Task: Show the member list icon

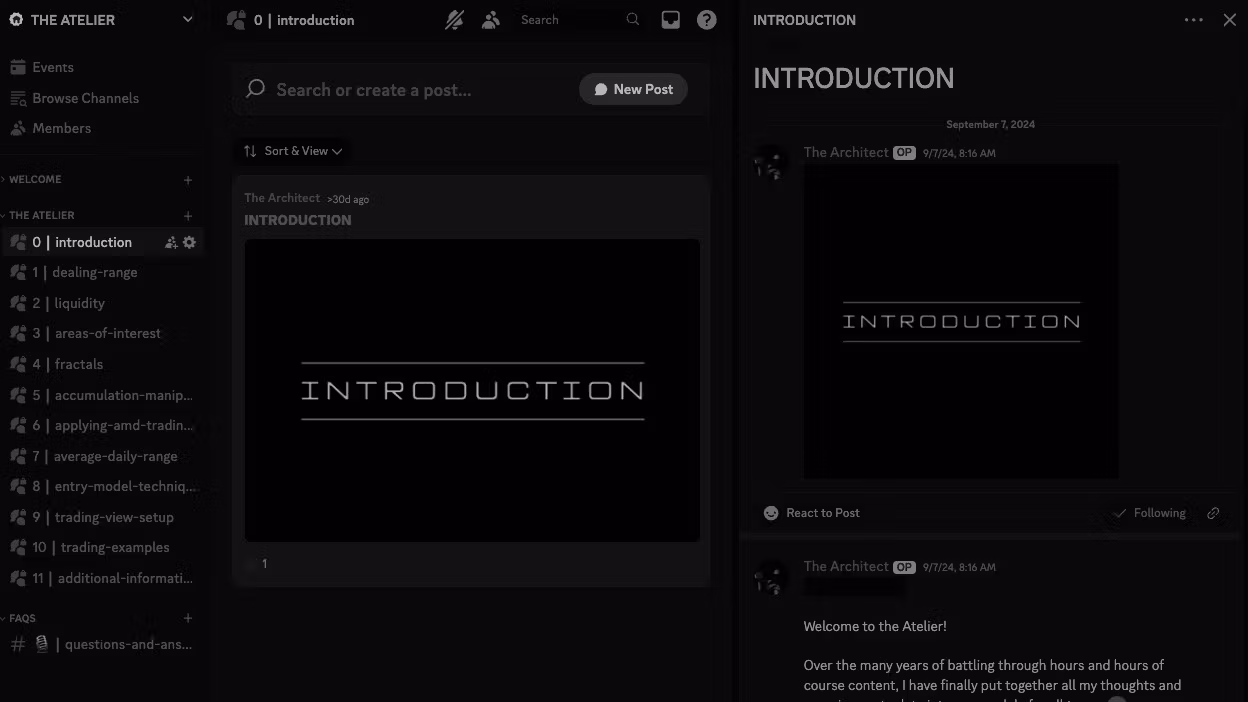Action: [x=490, y=20]
